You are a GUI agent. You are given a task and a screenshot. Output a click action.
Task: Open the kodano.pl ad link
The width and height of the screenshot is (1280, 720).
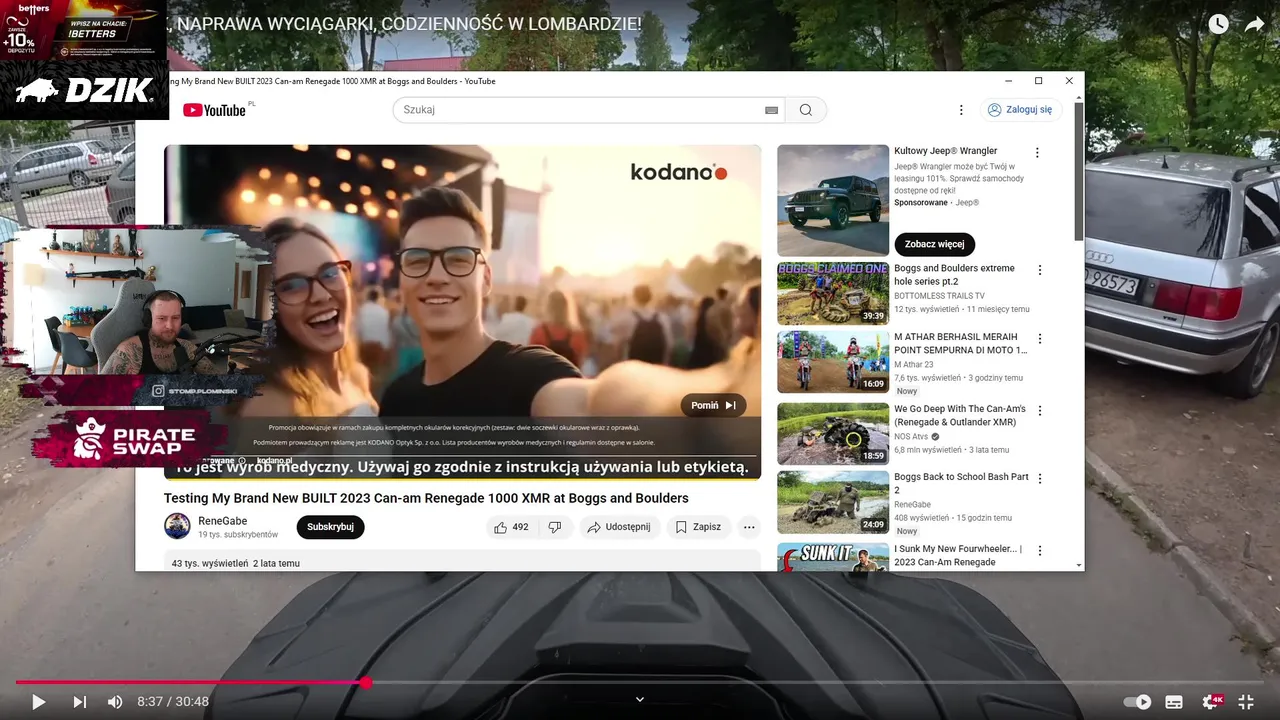coord(274,460)
